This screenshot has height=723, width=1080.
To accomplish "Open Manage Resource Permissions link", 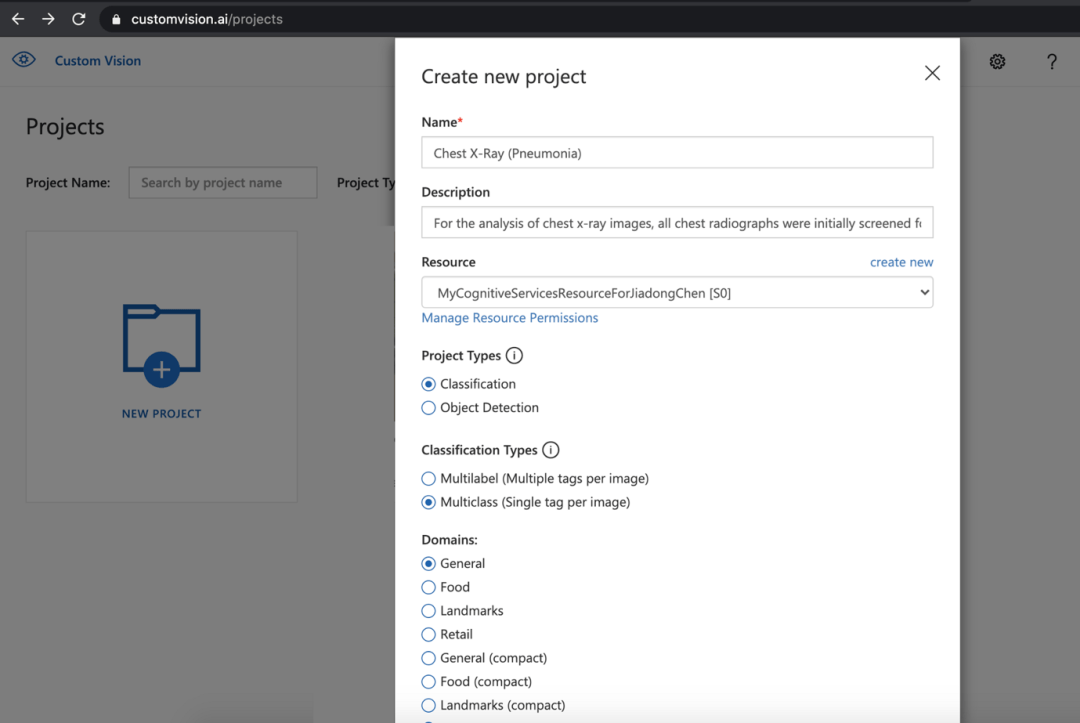I will (510, 317).
